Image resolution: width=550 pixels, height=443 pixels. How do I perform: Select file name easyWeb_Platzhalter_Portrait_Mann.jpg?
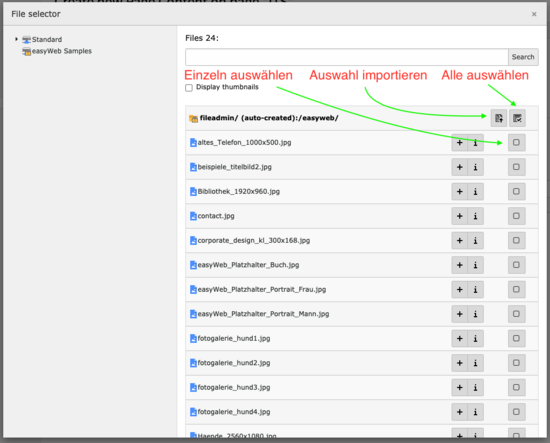[263, 314]
